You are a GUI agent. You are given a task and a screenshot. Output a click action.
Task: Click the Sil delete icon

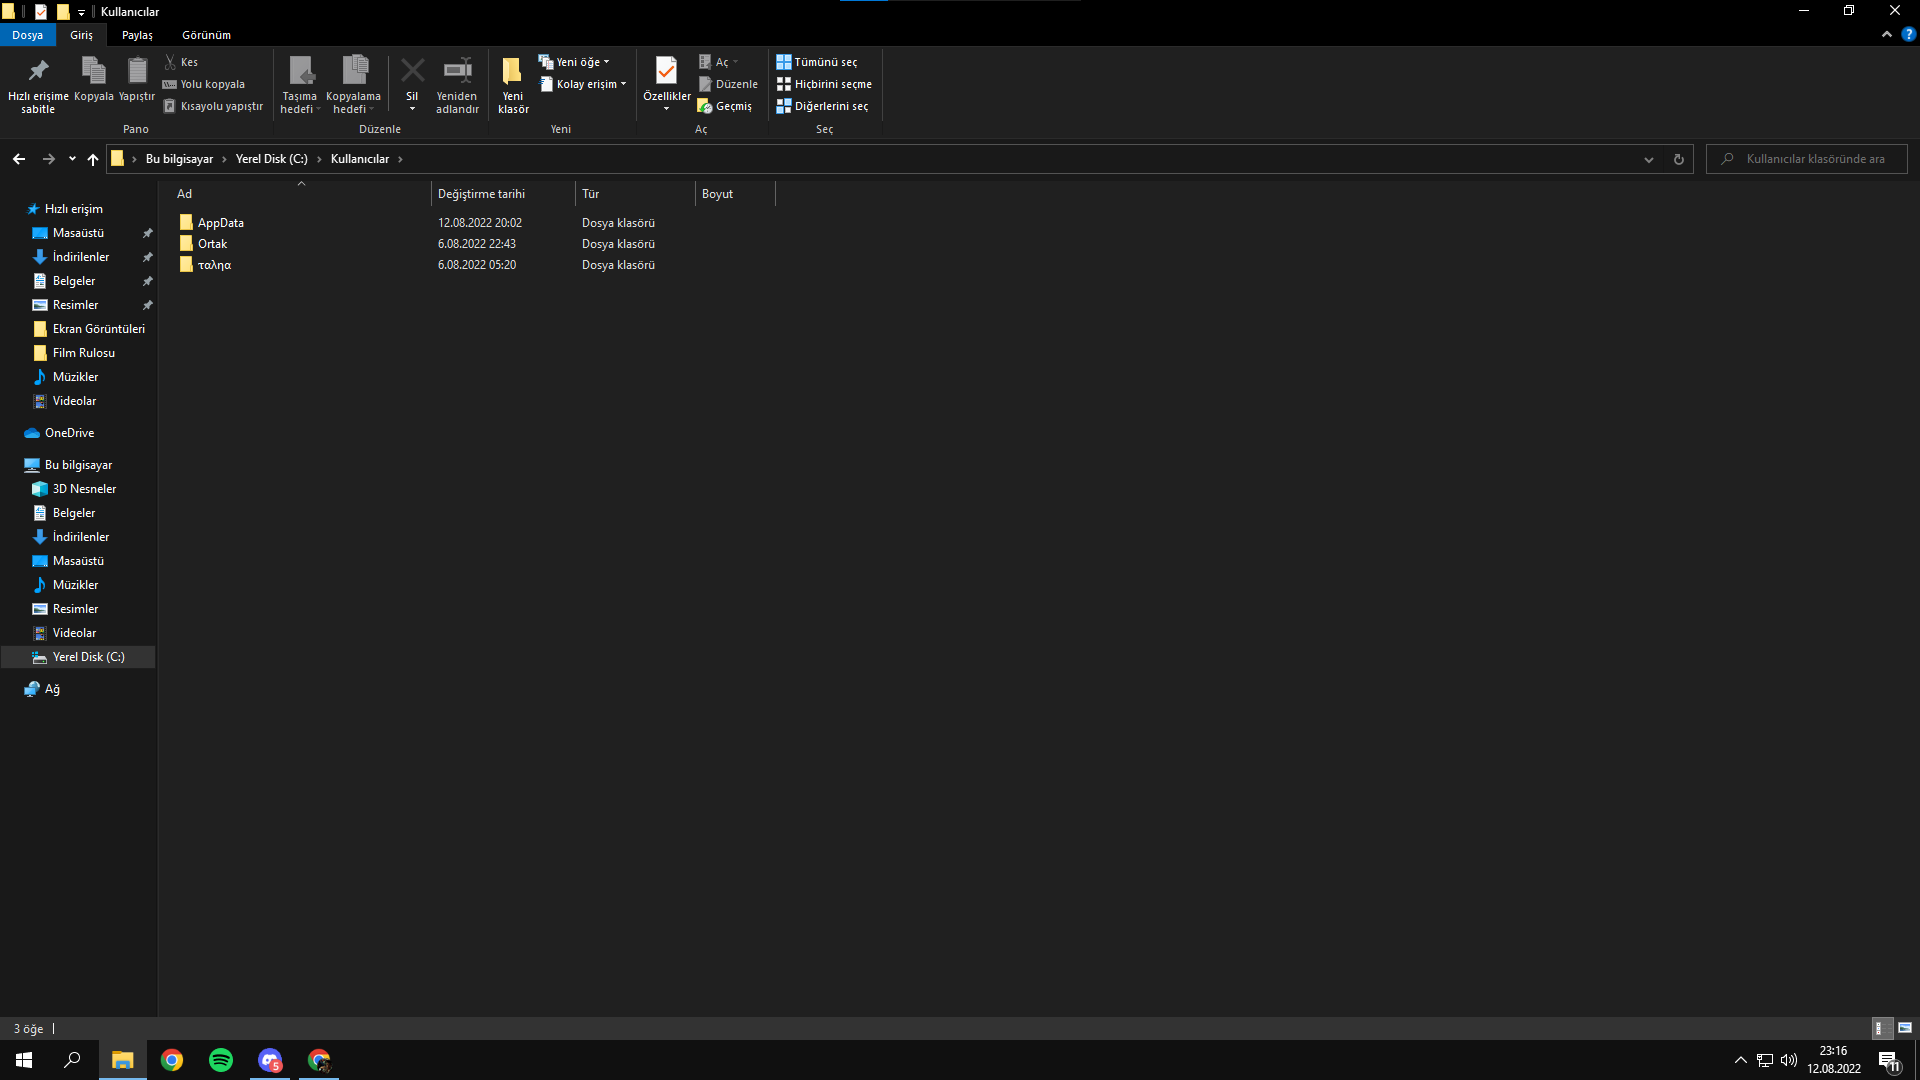tap(412, 71)
